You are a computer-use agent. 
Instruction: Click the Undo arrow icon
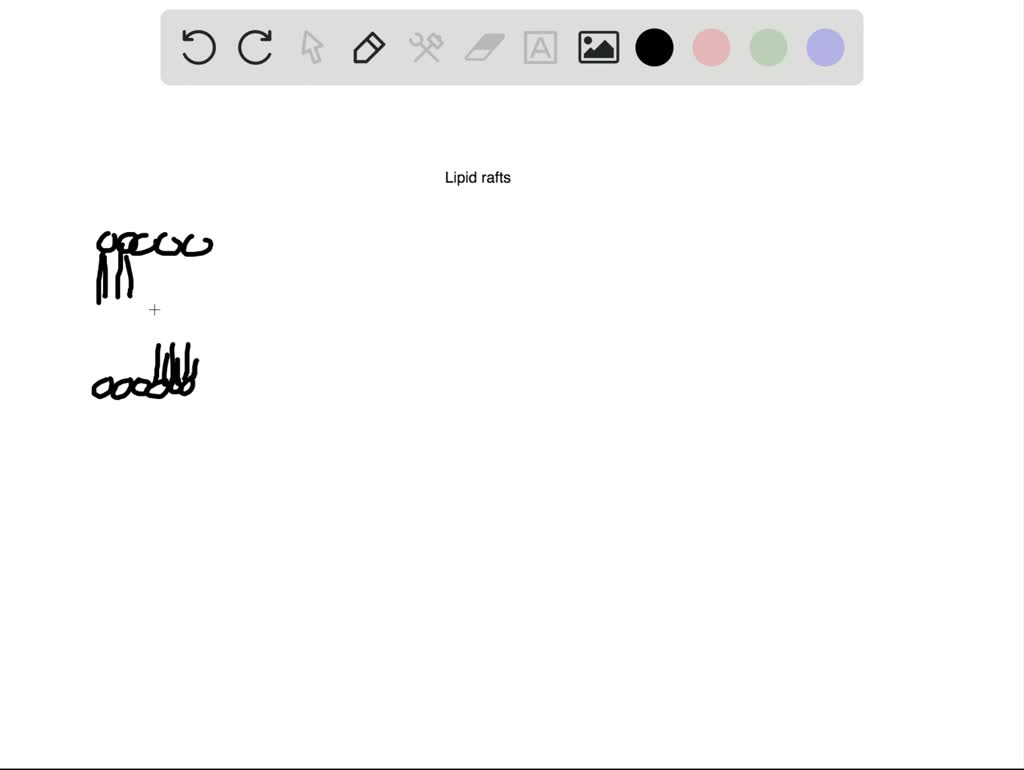click(x=198, y=47)
